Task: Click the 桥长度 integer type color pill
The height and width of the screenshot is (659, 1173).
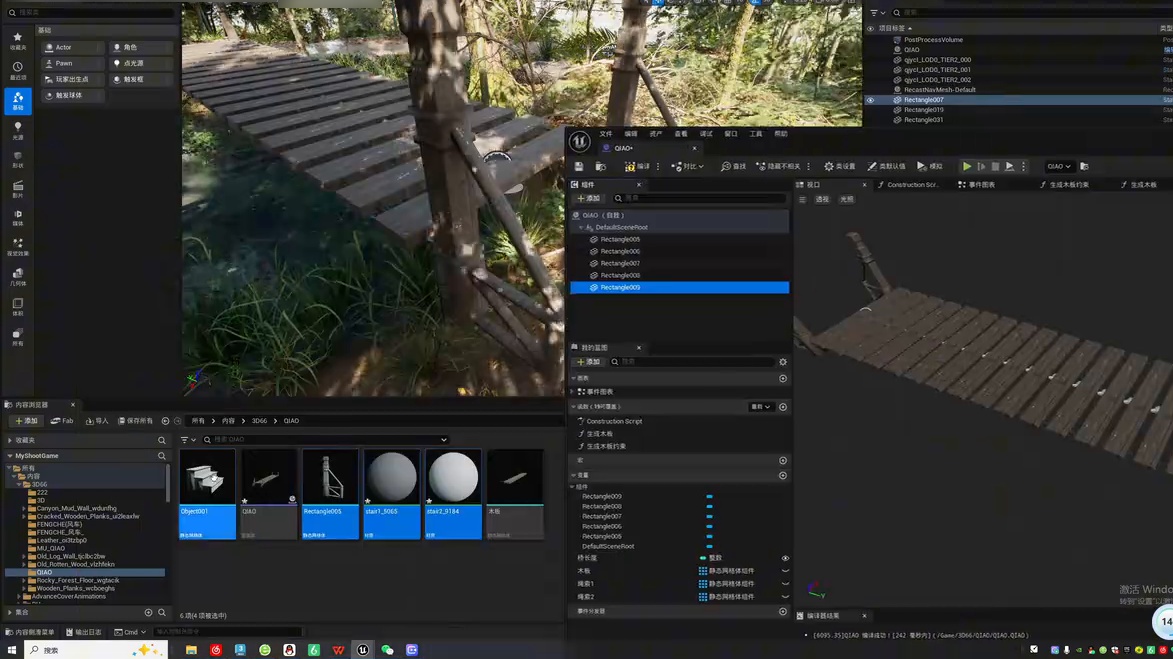Action: pos(702,558)
